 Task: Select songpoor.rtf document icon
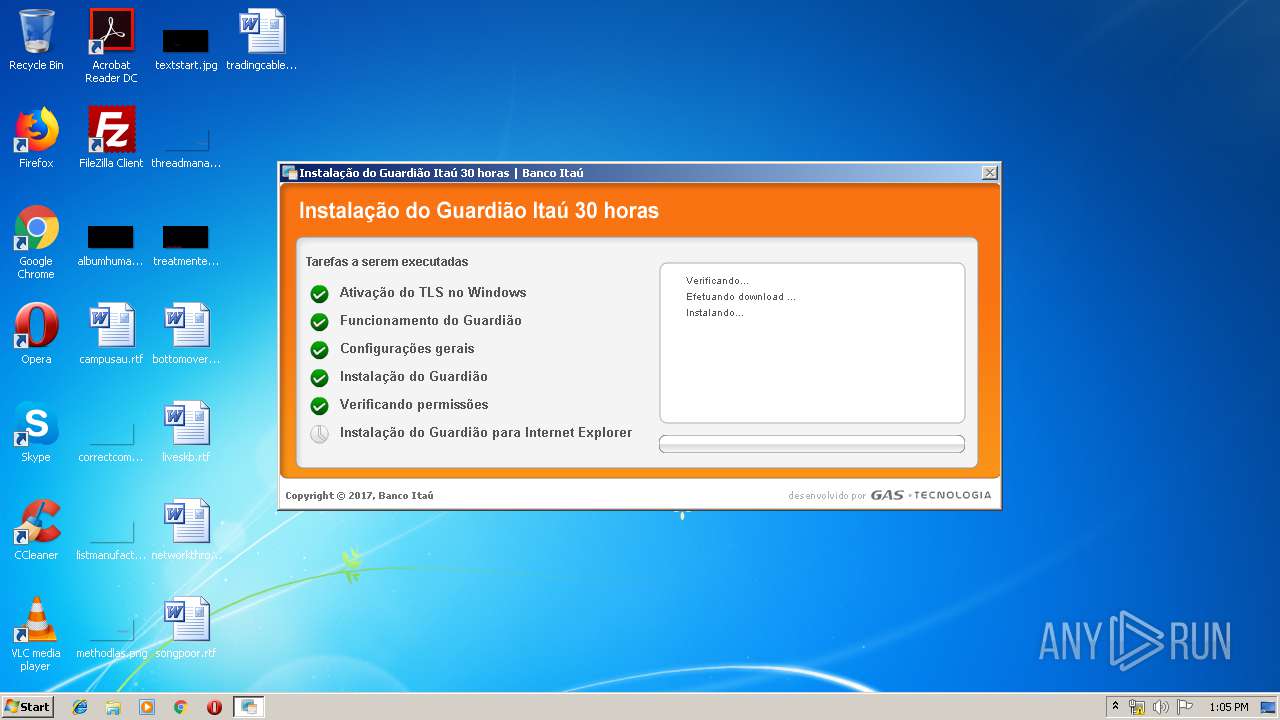[186, 628]
